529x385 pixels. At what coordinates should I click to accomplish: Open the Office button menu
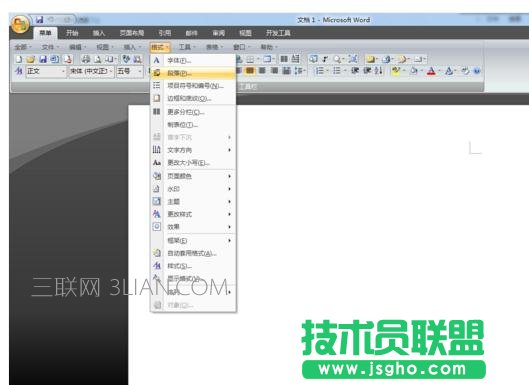coord(20,25)
